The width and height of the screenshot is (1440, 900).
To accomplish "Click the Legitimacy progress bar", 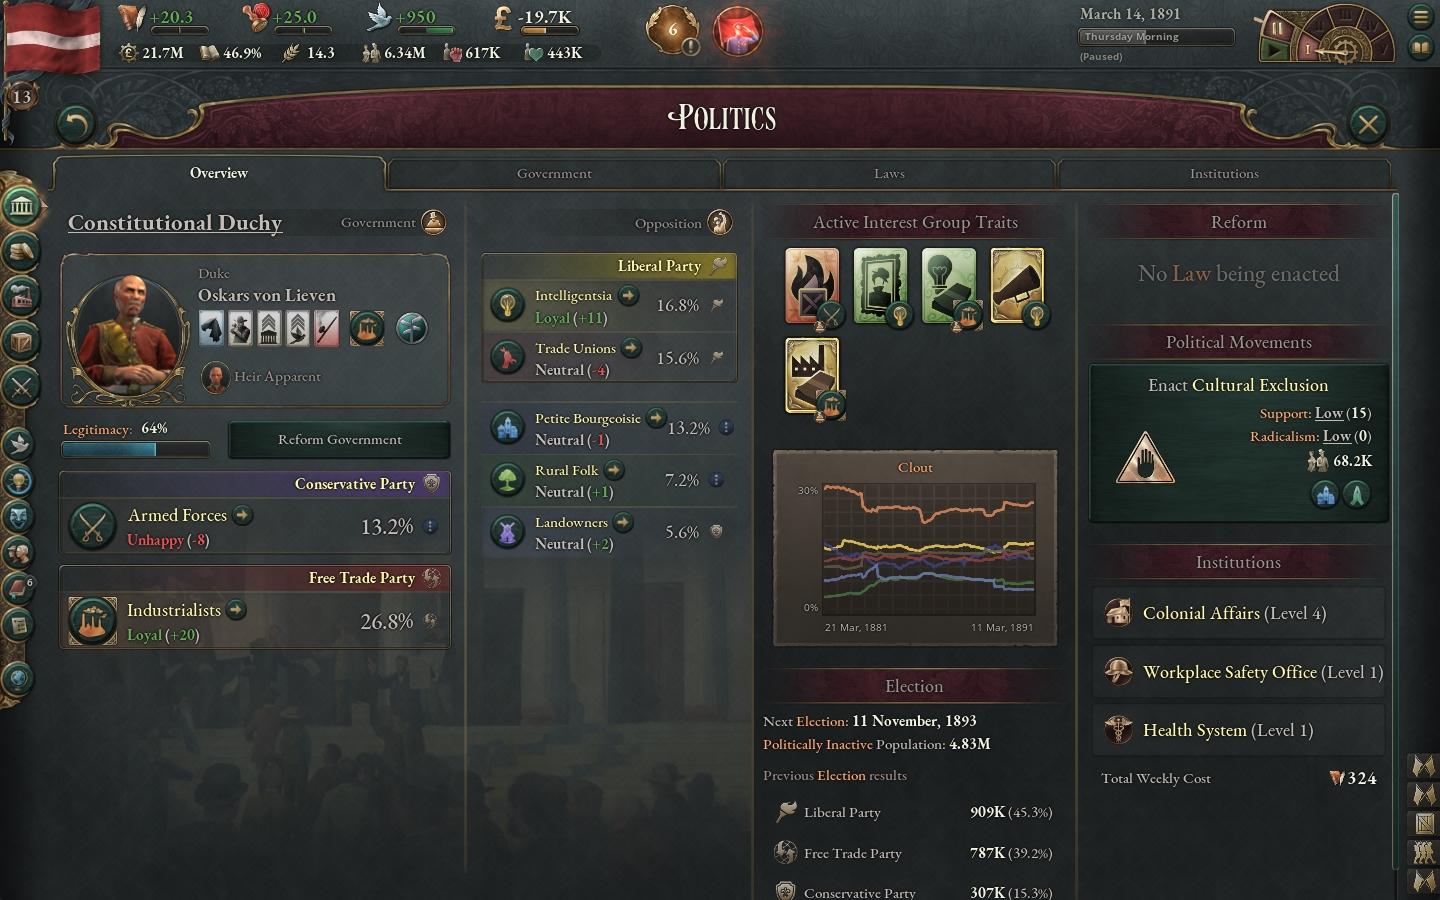I will click(x=136, y=450).
